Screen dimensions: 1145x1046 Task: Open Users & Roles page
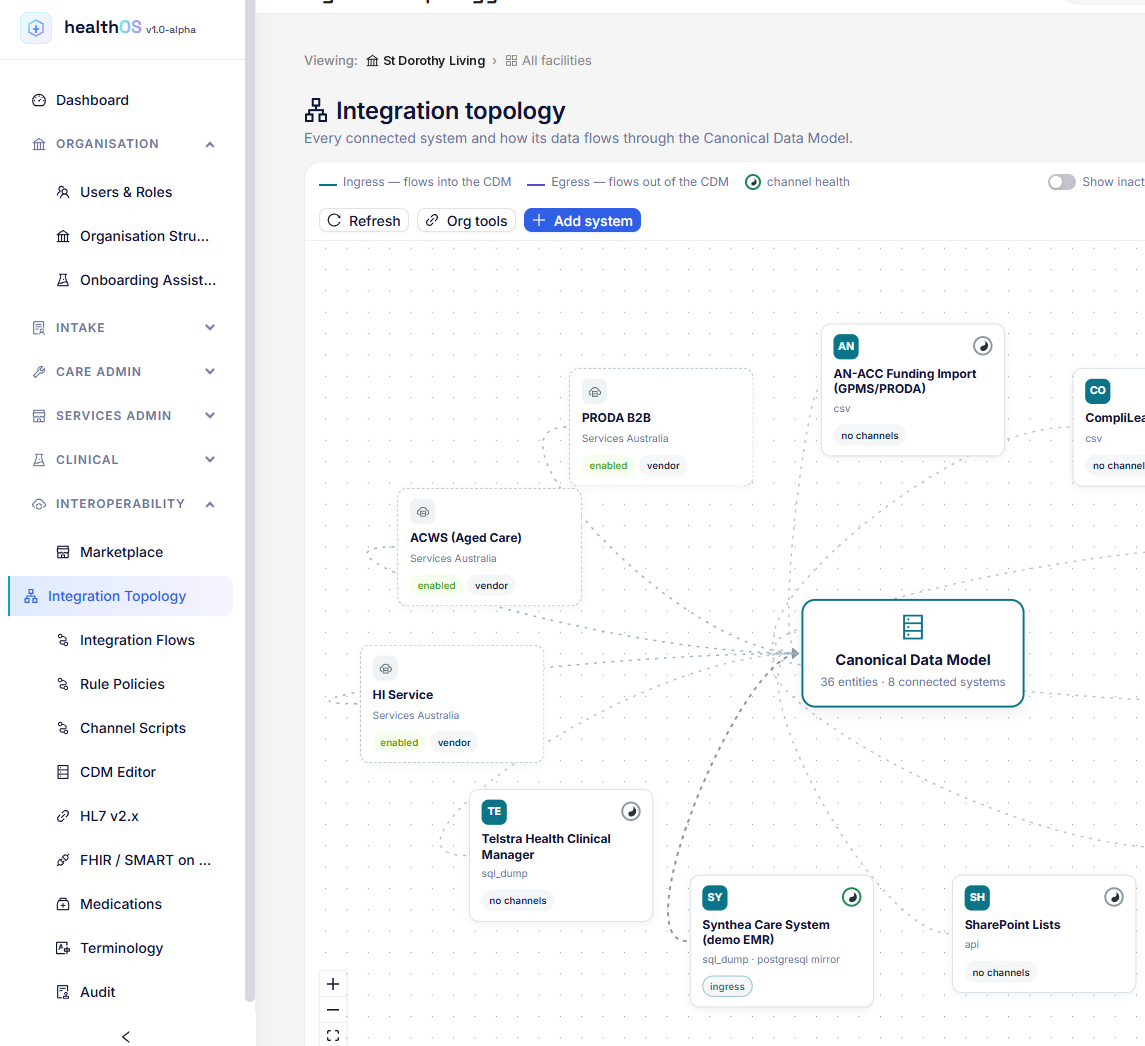pyautogui.click(x=126, y=192)
